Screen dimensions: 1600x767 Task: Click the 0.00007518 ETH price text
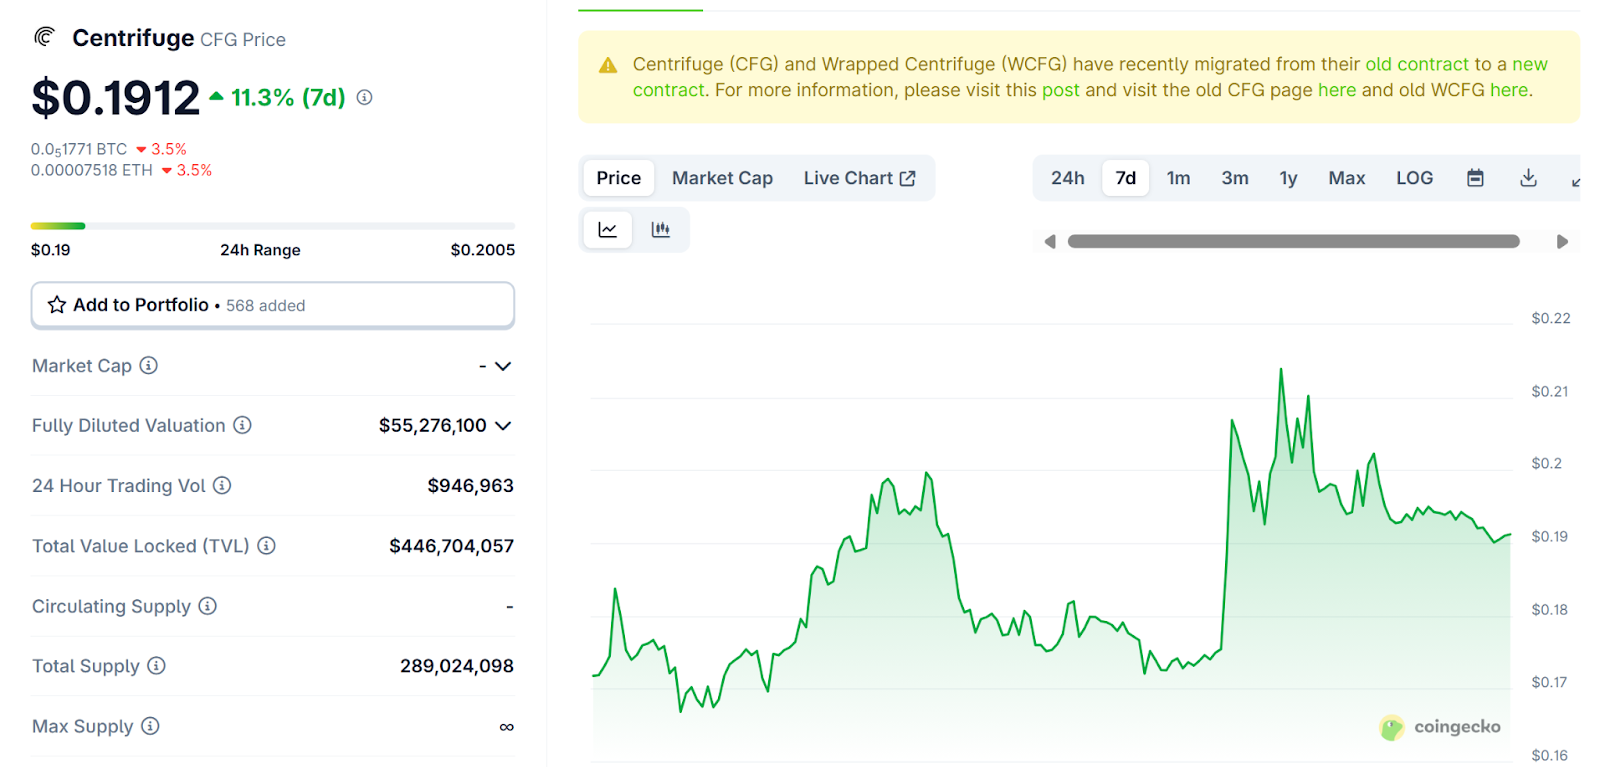(x=92, y=170)
